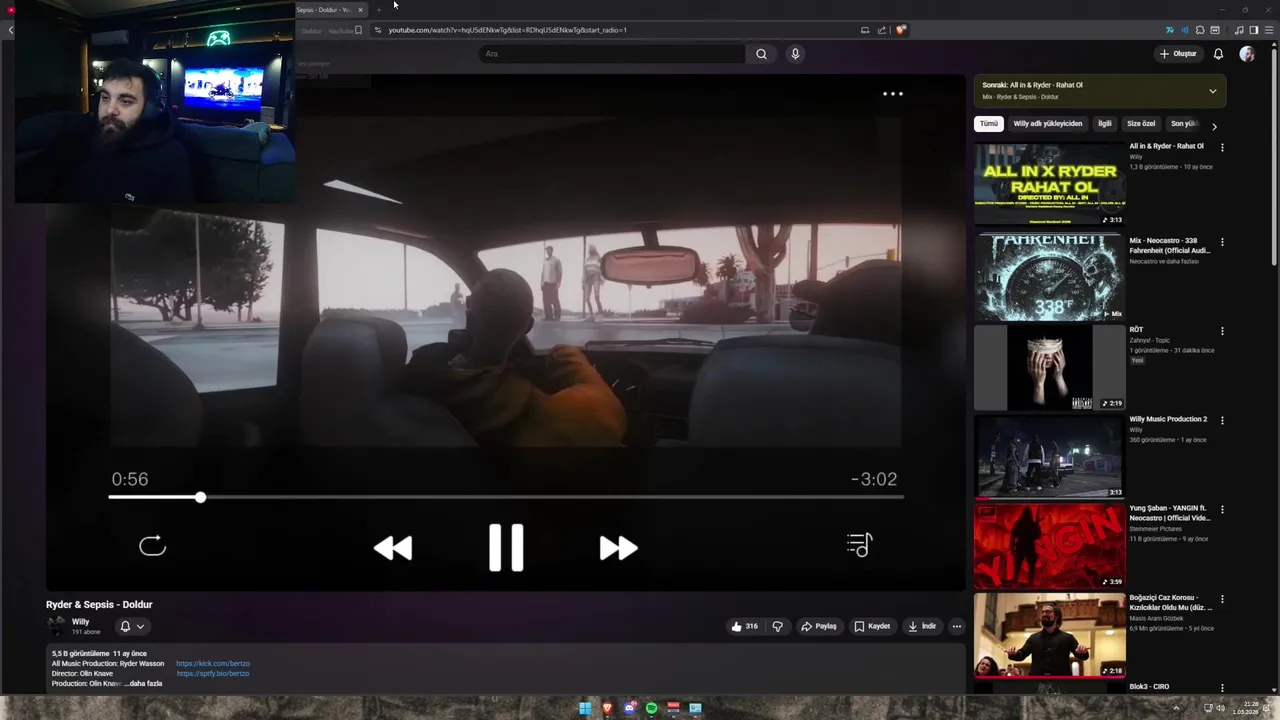Open Spotify from the taskbar
Screen dimensions: 1280x720
[x=651, y=709]
